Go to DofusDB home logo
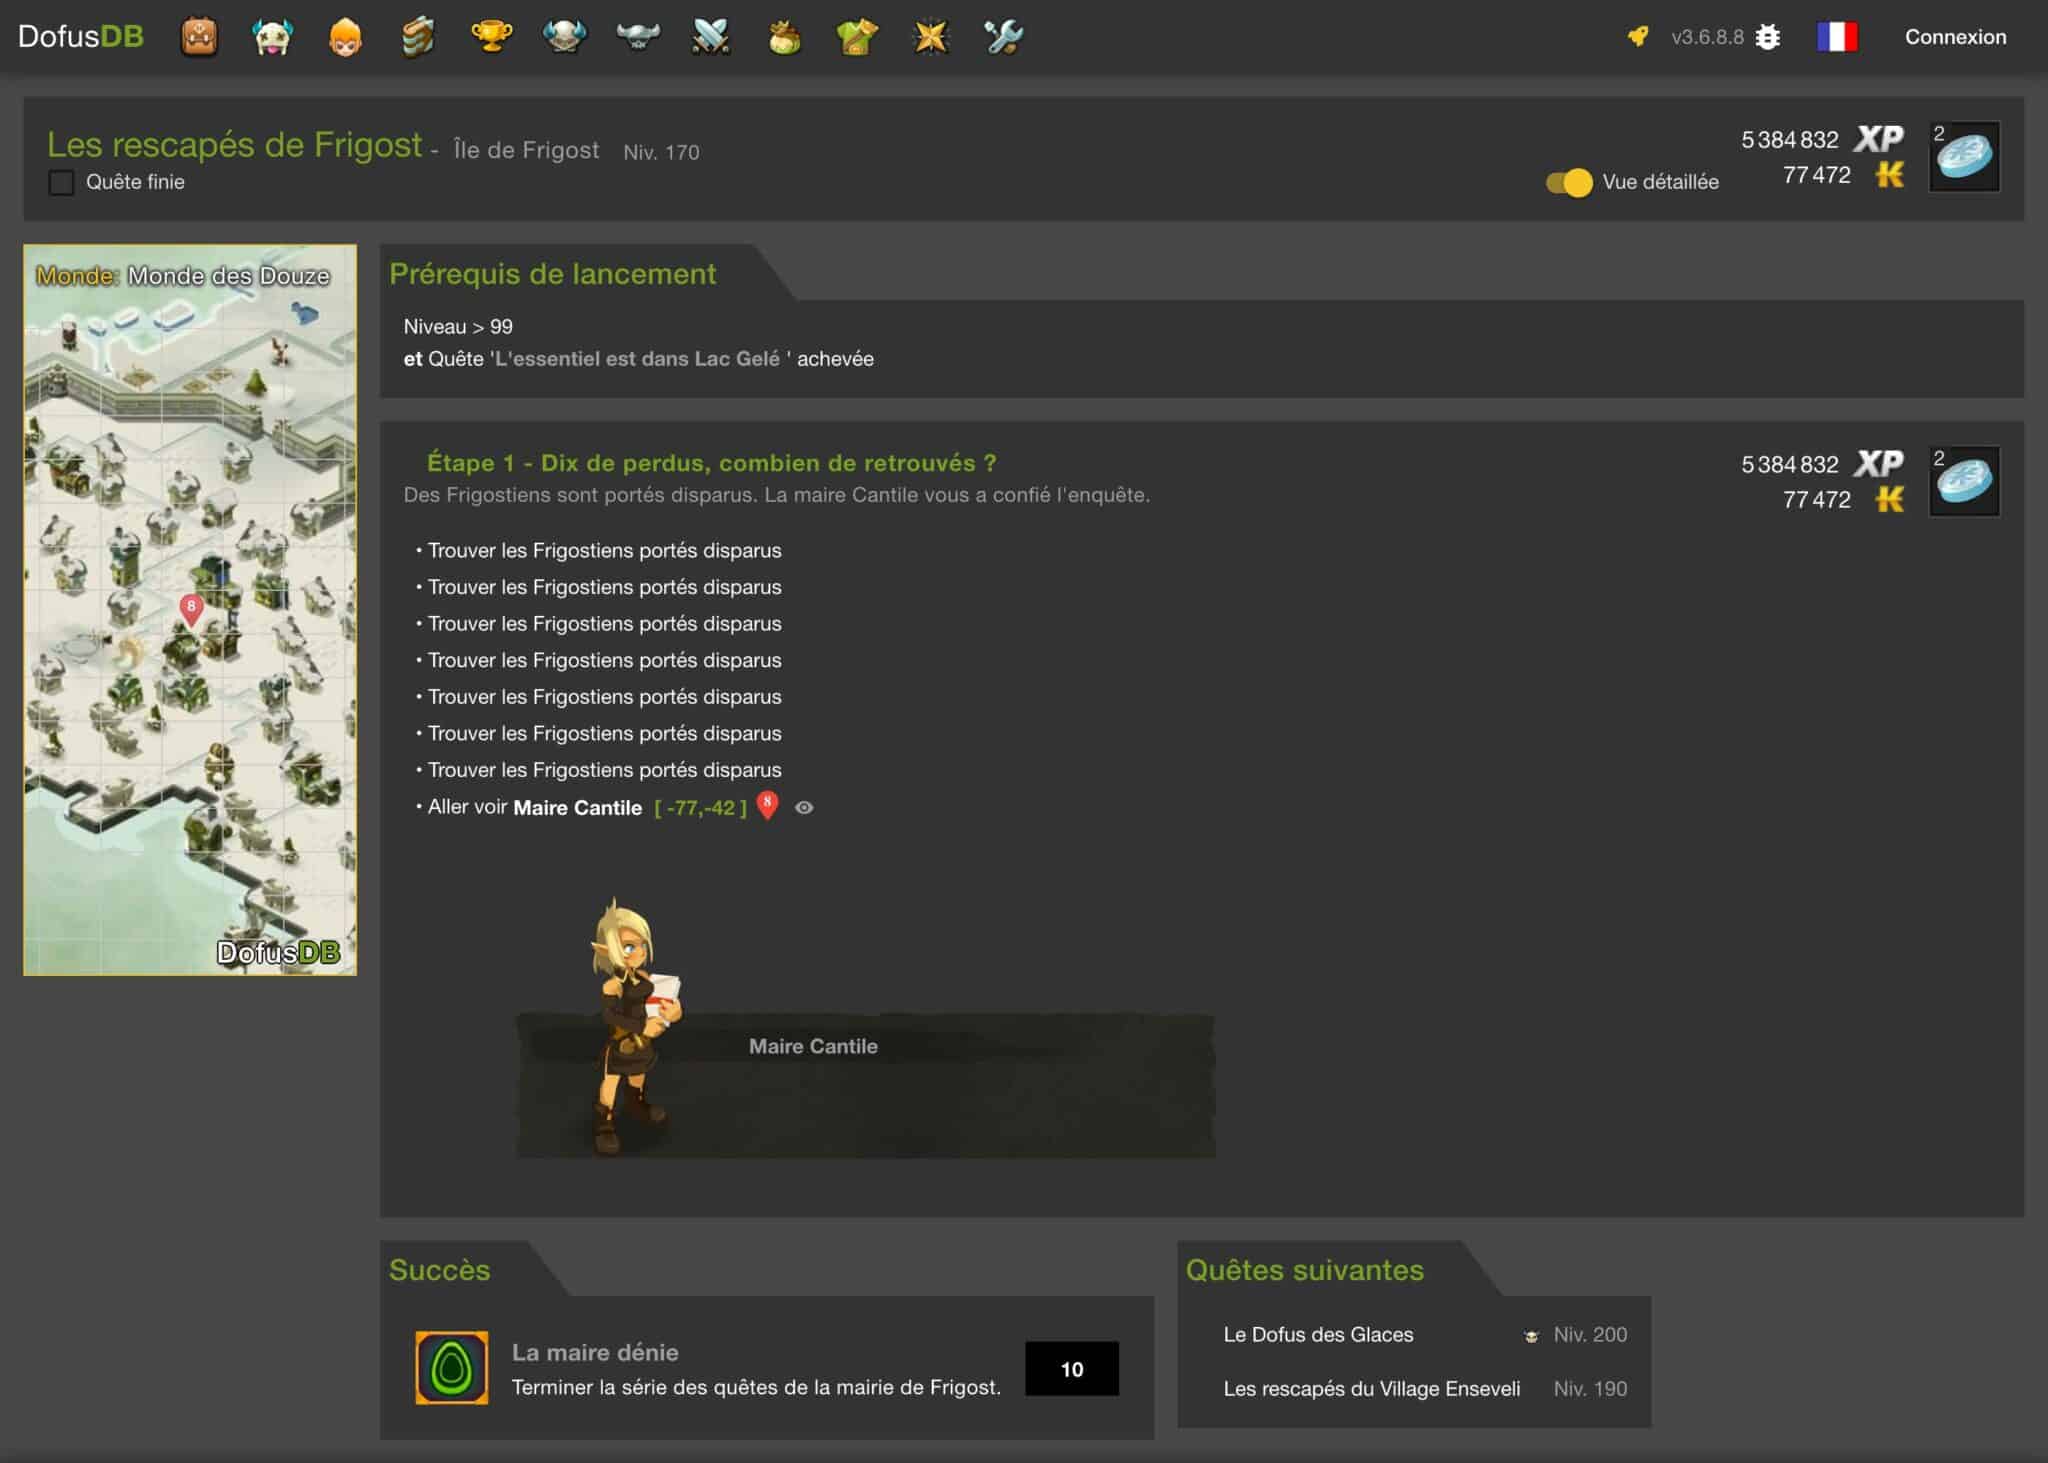The image size is (2048, 1463). pyautogui.click(x=81, y=36)
